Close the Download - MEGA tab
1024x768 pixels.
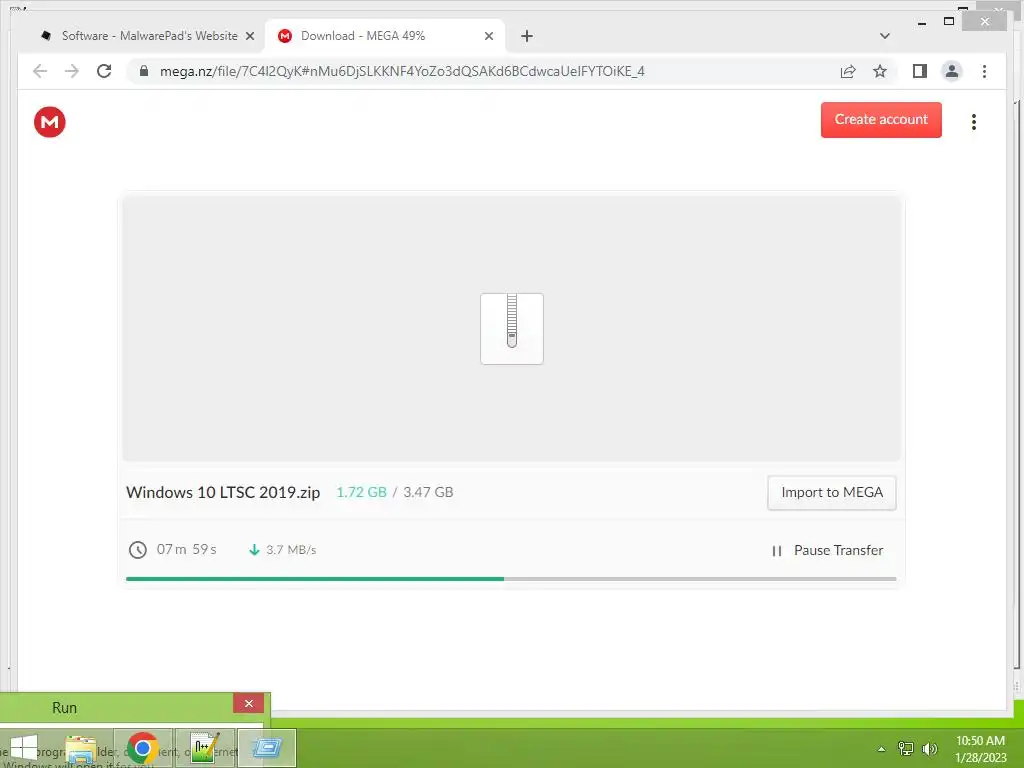[x=488, y=36]
